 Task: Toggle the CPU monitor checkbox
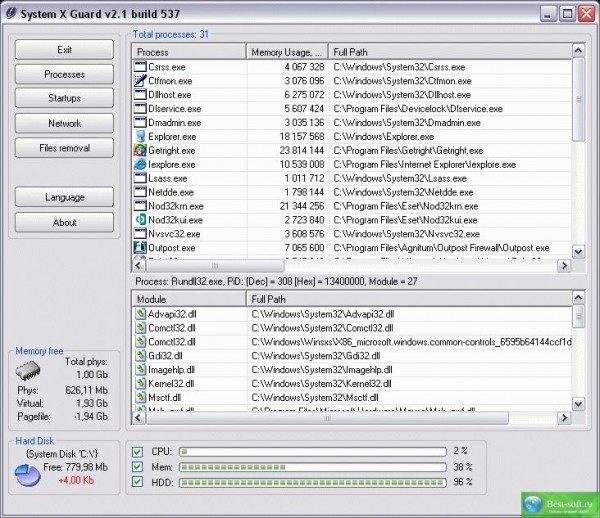(137, 452)
